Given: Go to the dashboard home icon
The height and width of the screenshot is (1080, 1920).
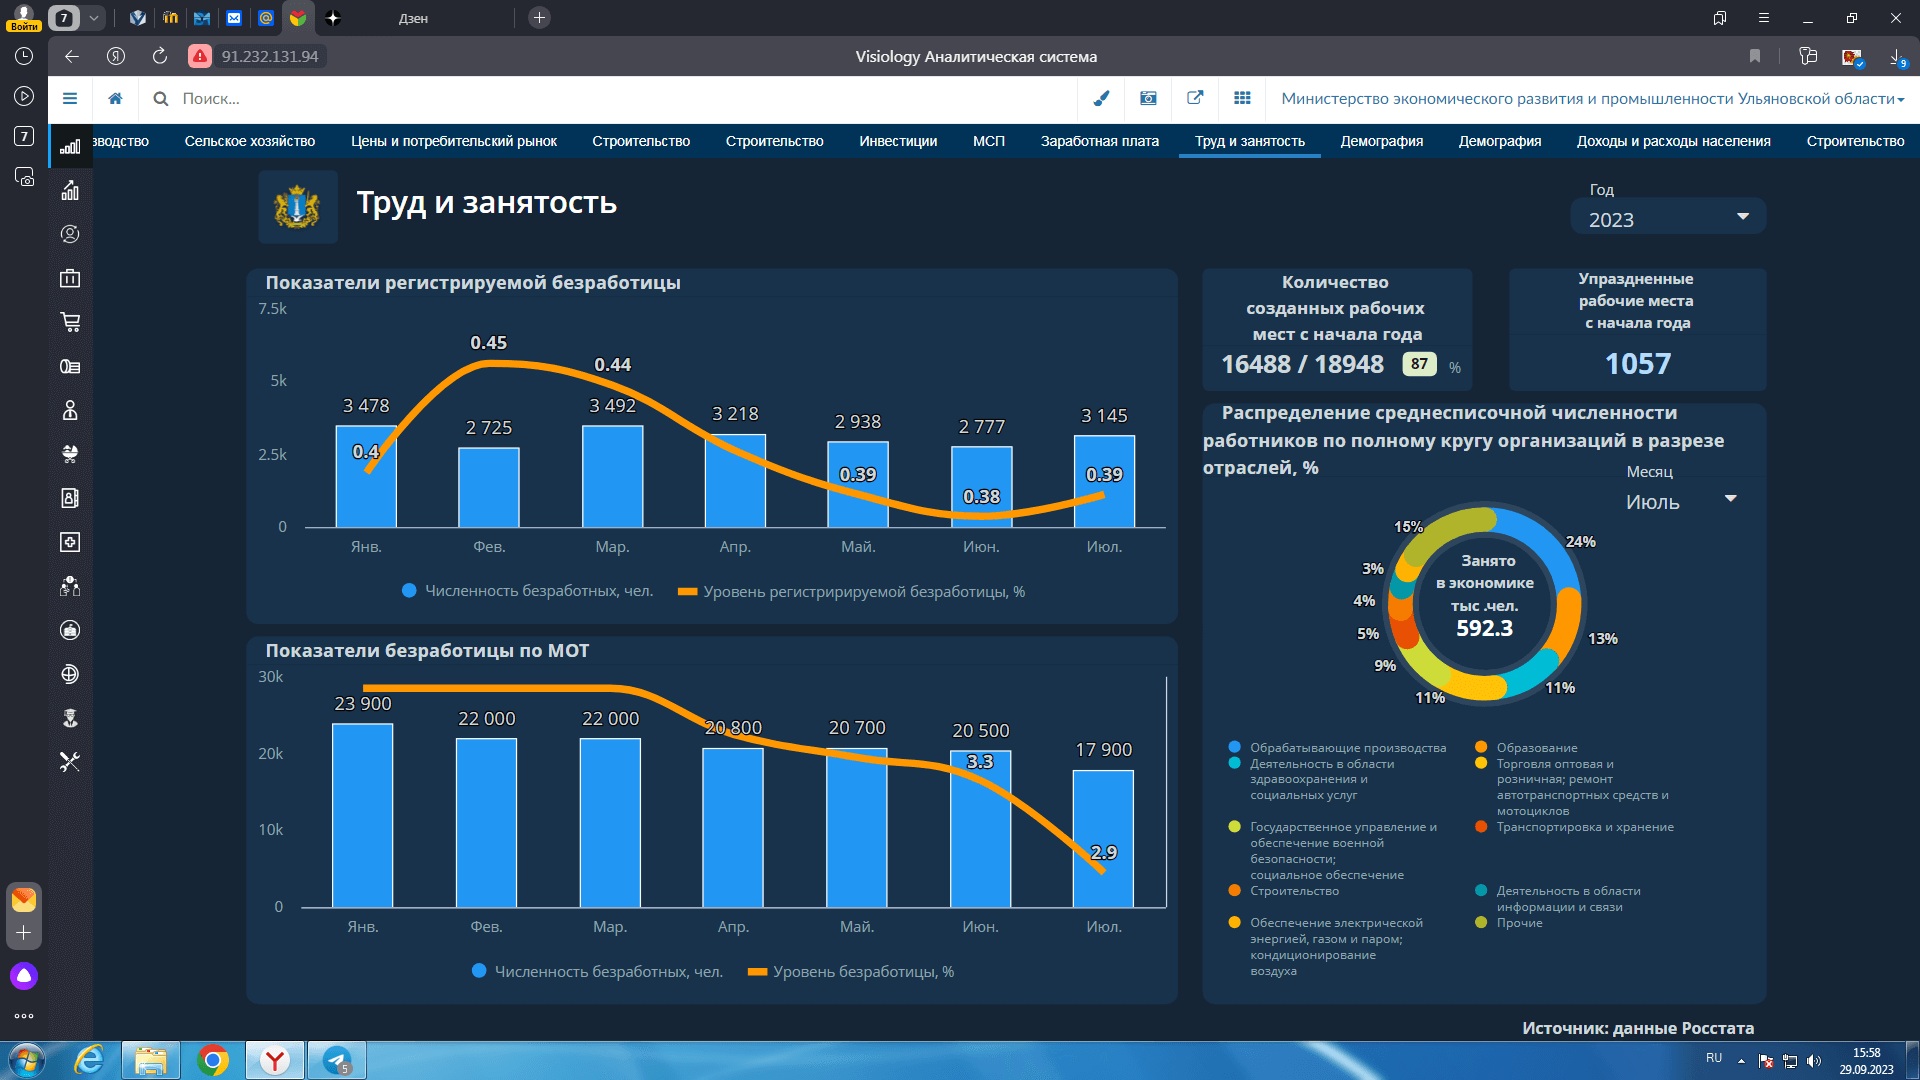Looking at the screenshot, I should pos(116,98).
